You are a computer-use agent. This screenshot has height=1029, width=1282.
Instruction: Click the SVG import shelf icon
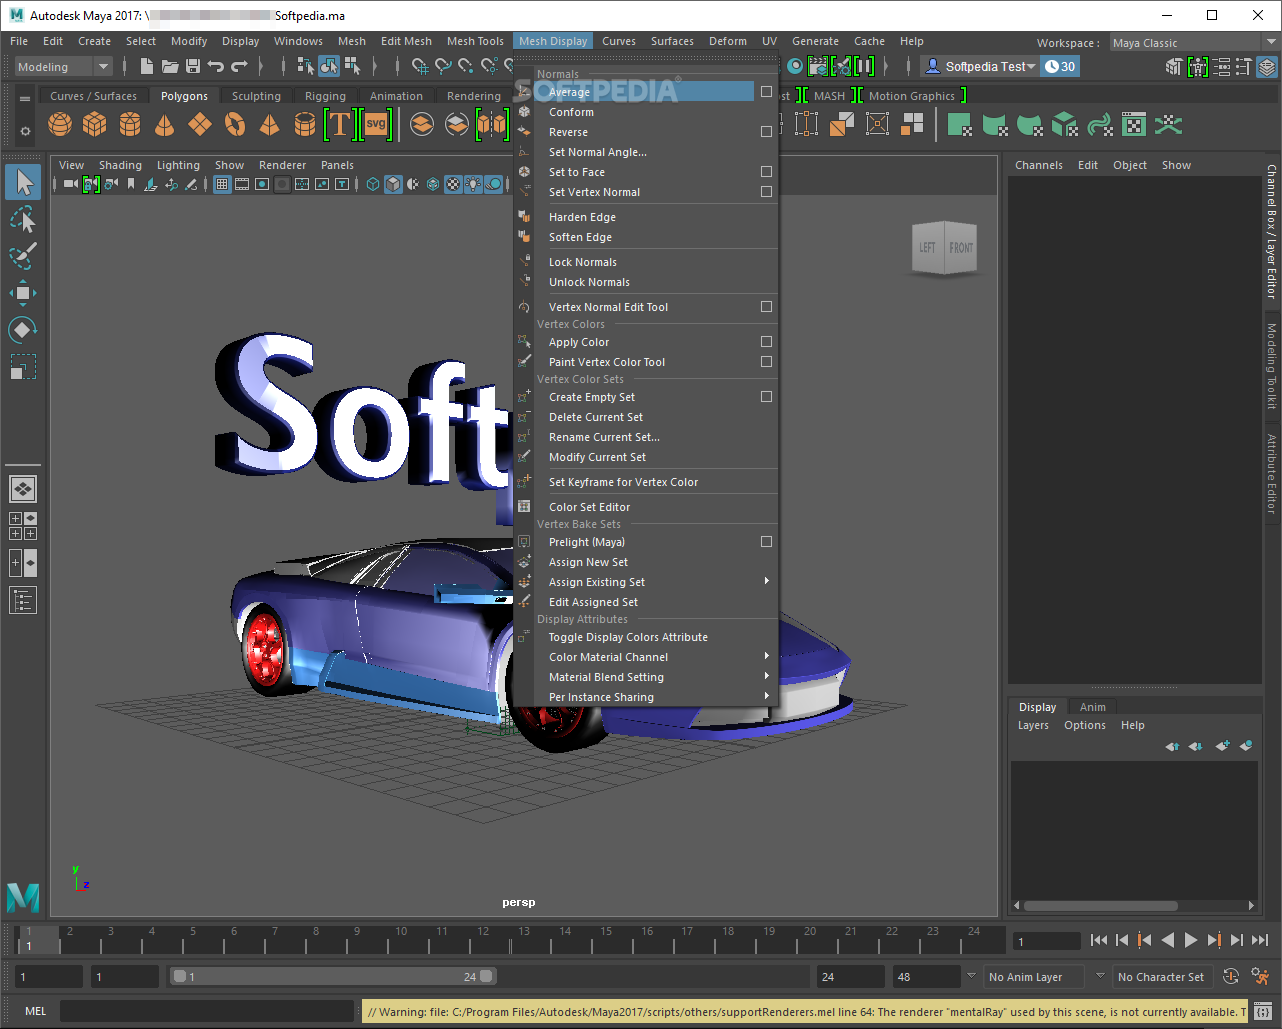(376, 124)
